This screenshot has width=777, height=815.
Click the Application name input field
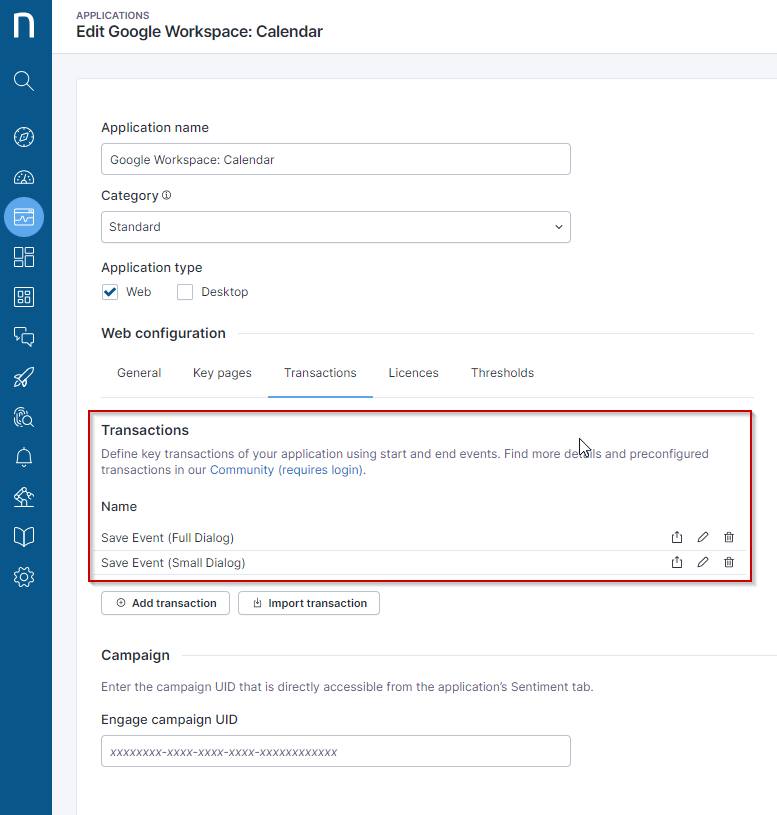coord(336,159)
